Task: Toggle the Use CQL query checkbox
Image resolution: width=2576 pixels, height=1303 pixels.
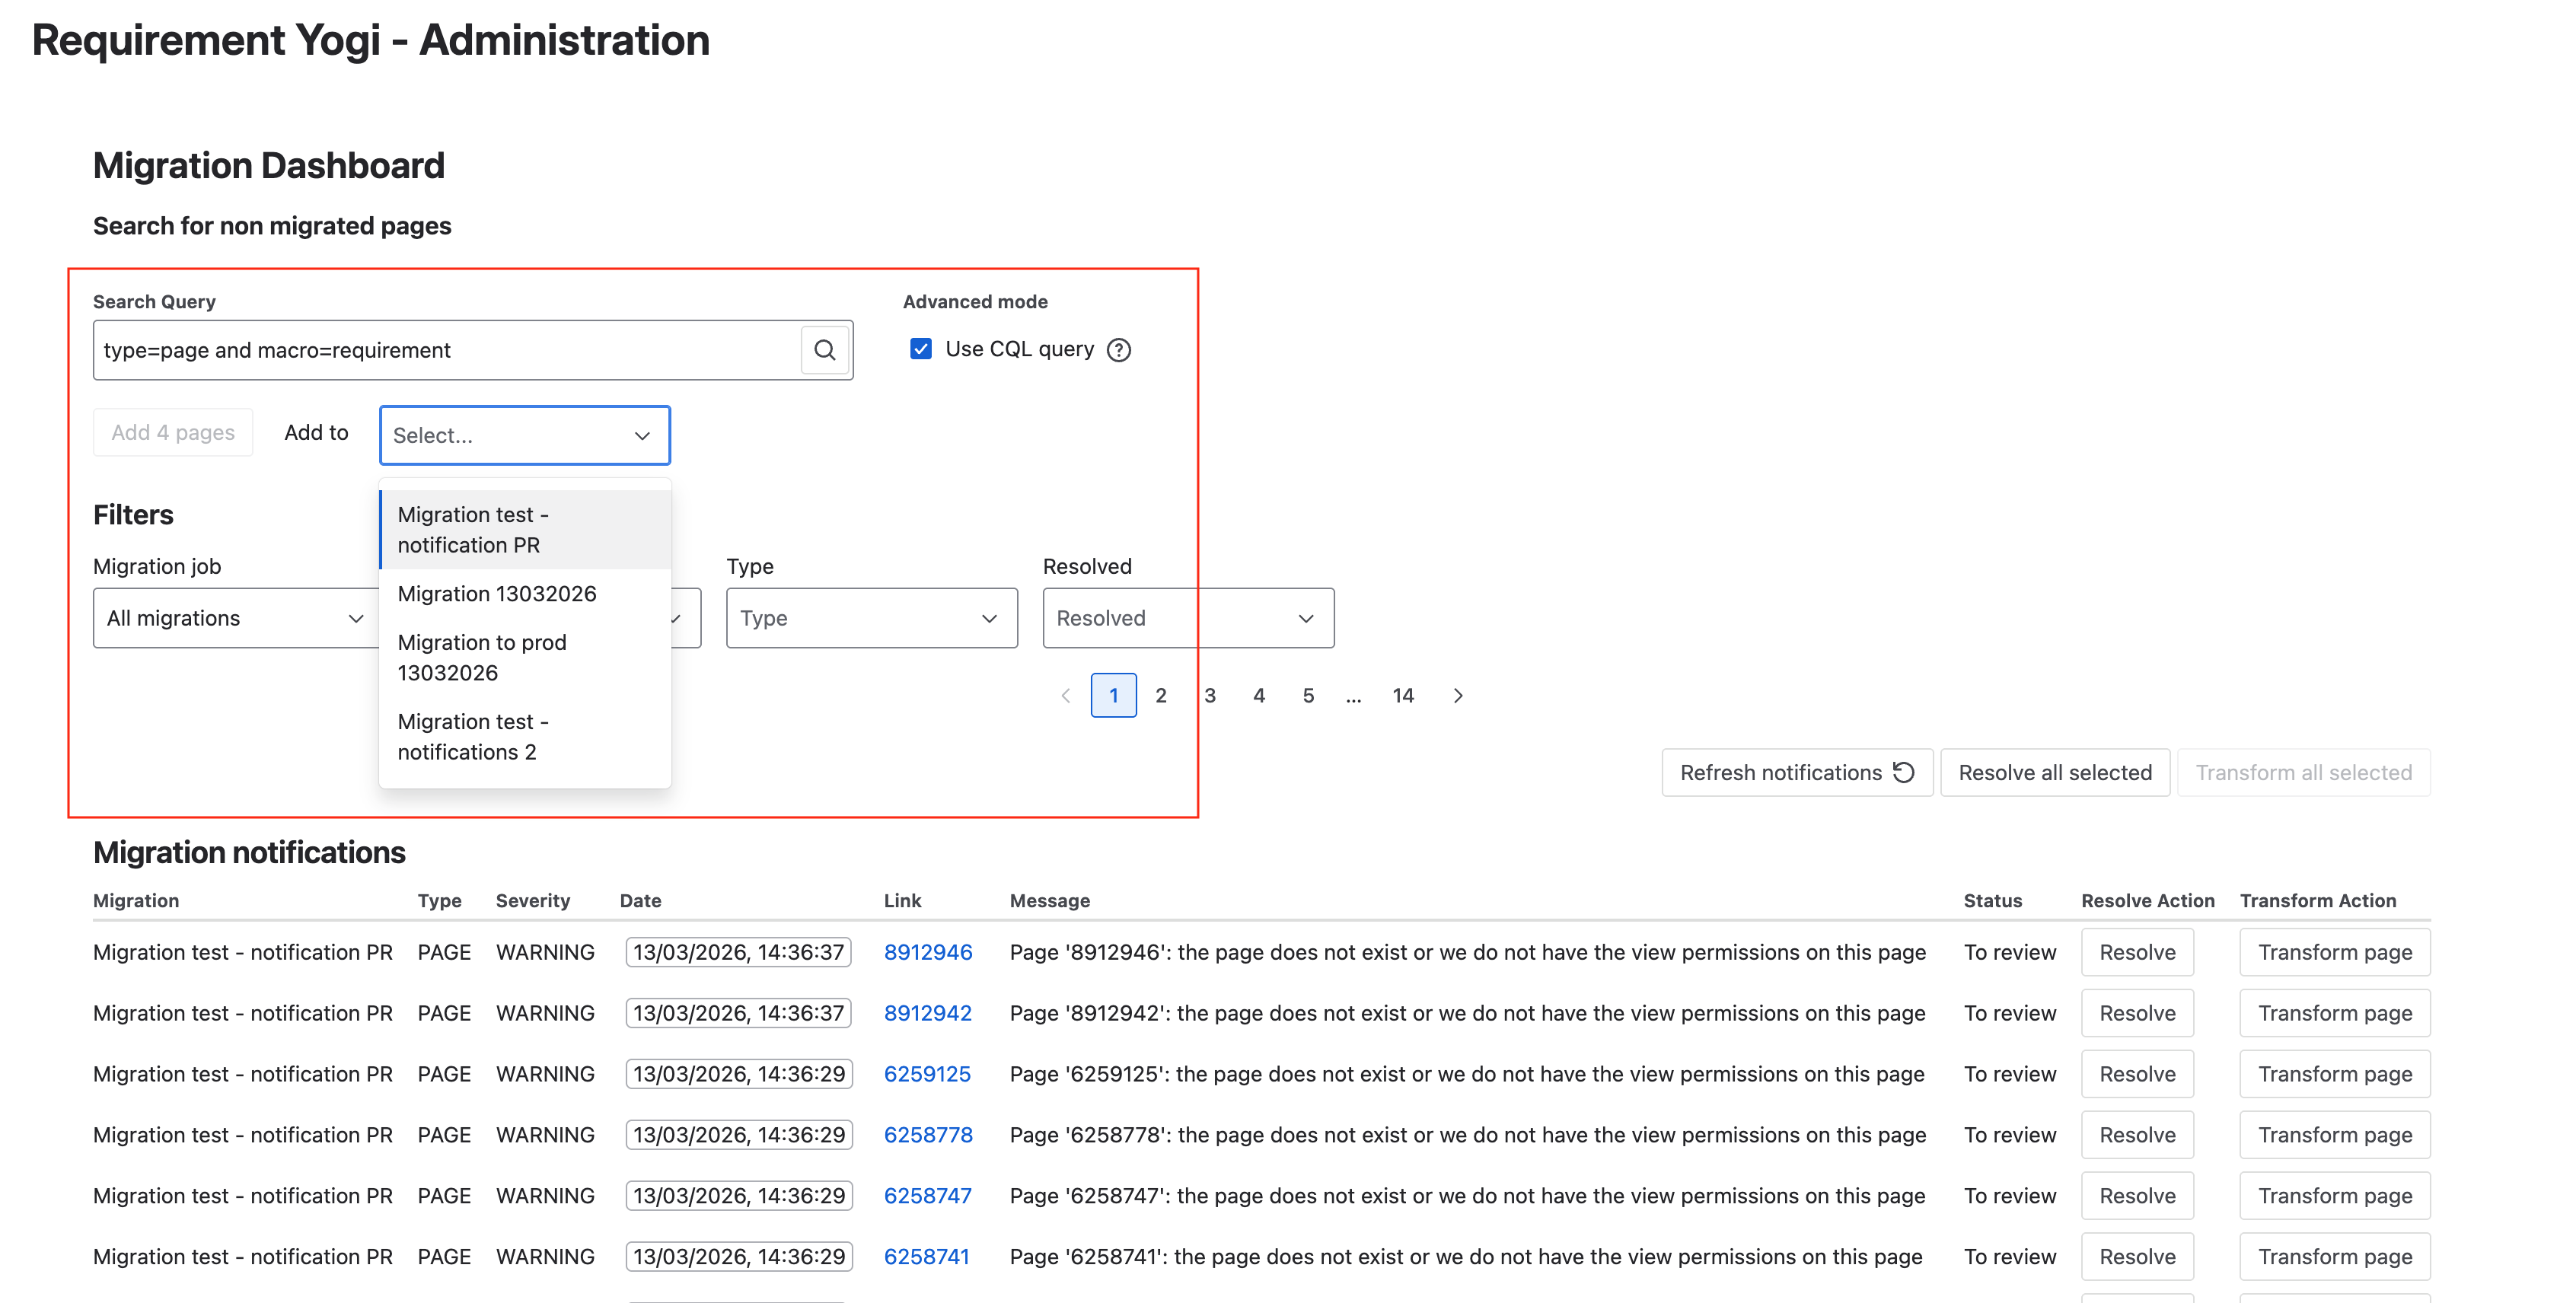Action: point(921,349)
